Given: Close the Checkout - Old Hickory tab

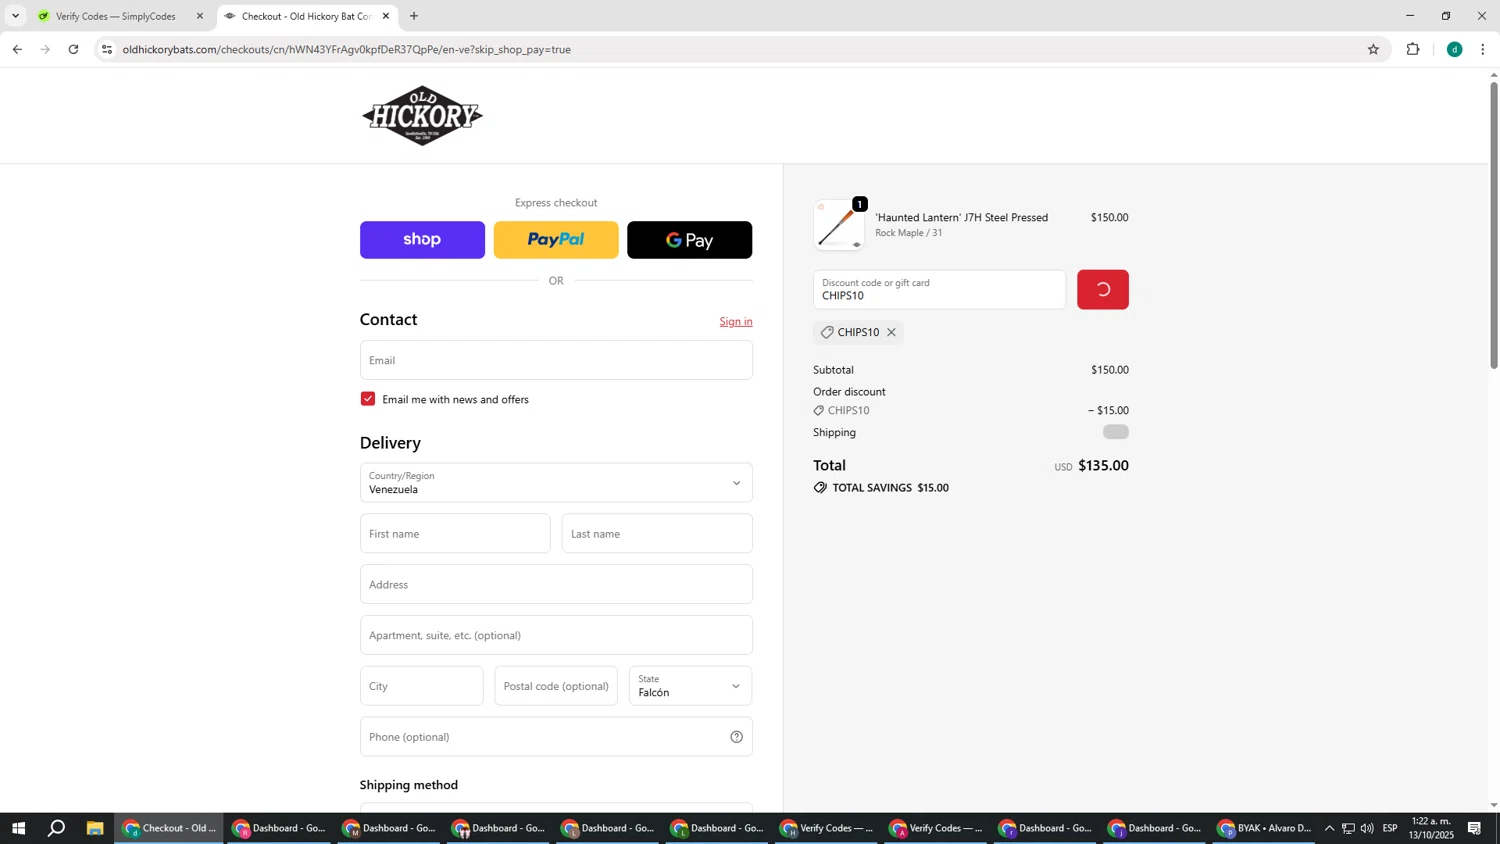Looking at the screenshot, I should (386, 16).
